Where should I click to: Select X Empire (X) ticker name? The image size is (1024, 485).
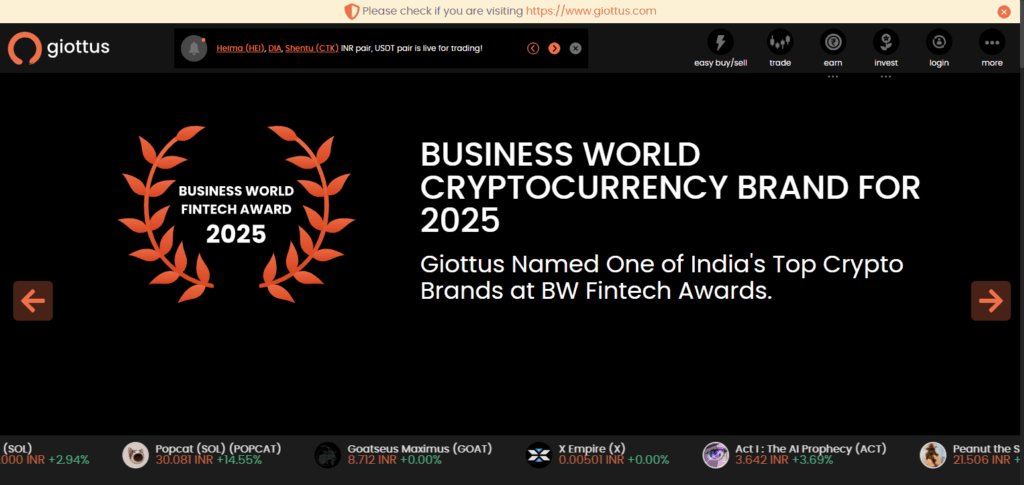tap(592, 449)
